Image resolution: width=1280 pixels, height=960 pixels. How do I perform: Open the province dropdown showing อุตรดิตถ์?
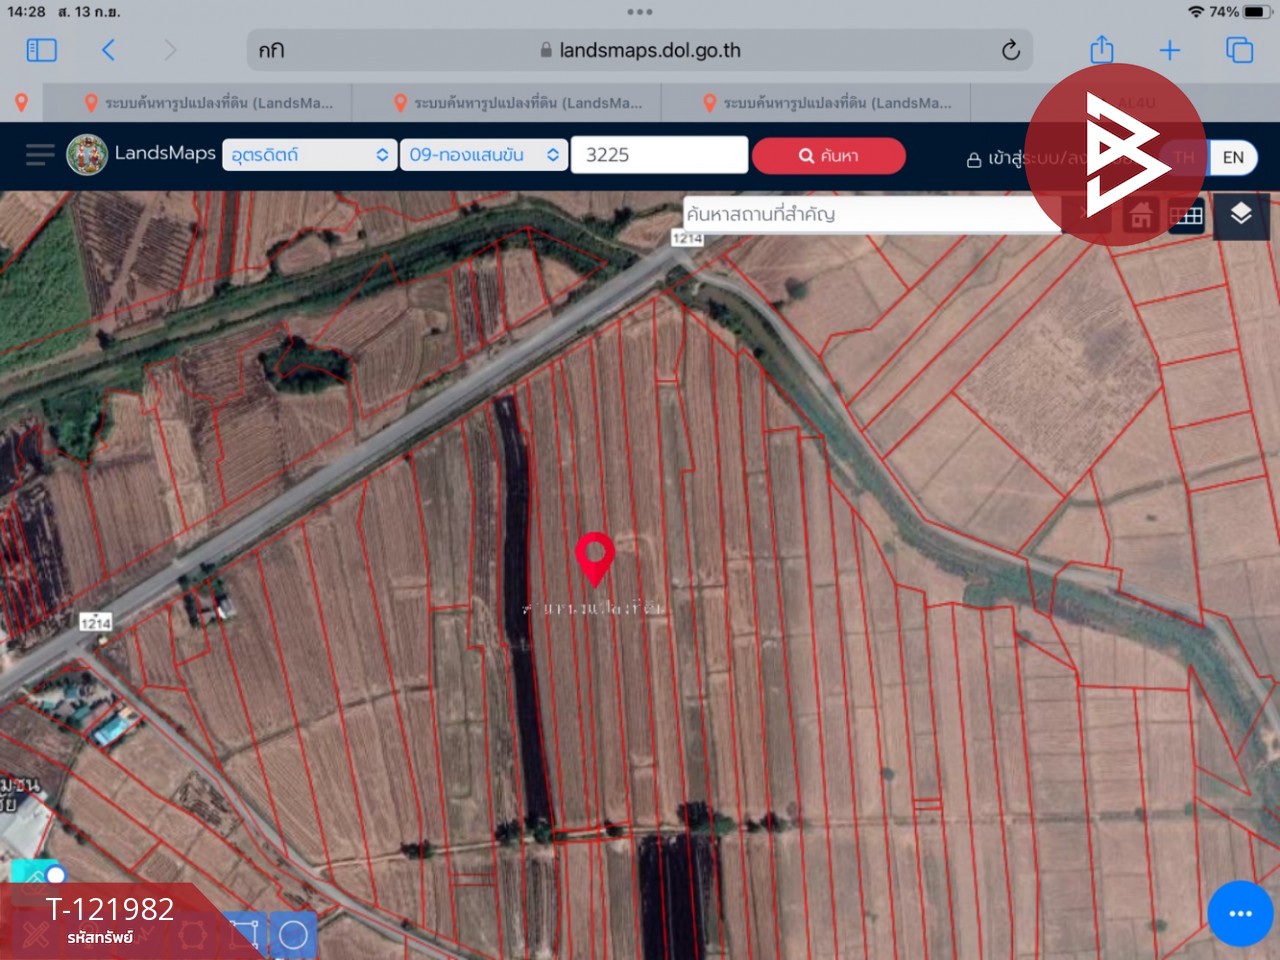coord(308,155)
